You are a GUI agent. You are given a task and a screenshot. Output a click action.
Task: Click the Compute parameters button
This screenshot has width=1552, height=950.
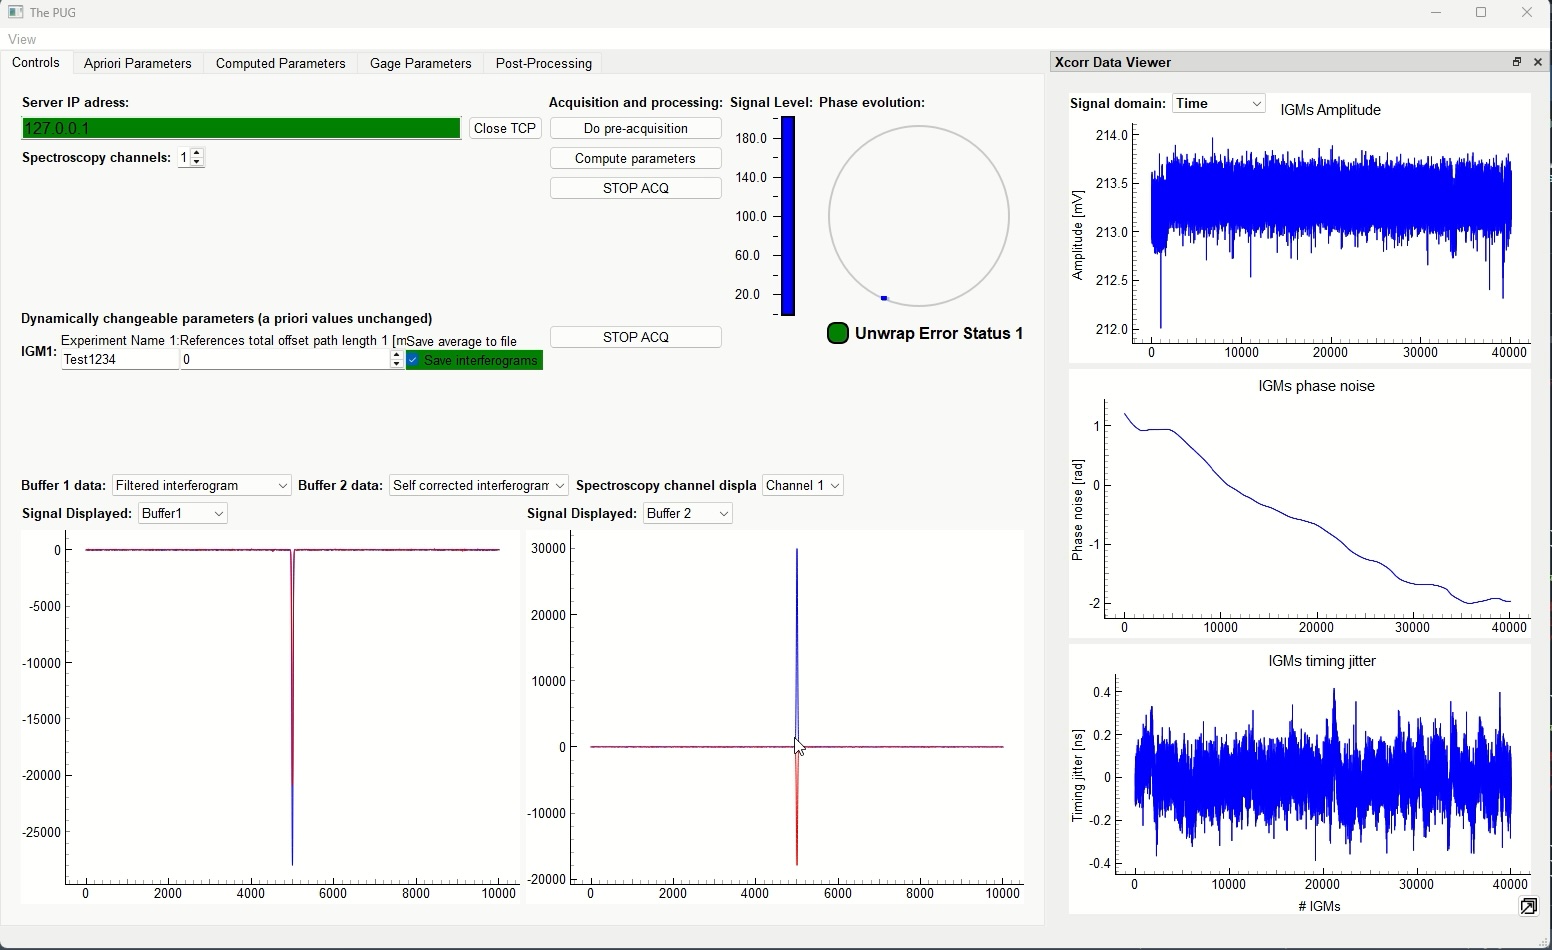point(635,158)
